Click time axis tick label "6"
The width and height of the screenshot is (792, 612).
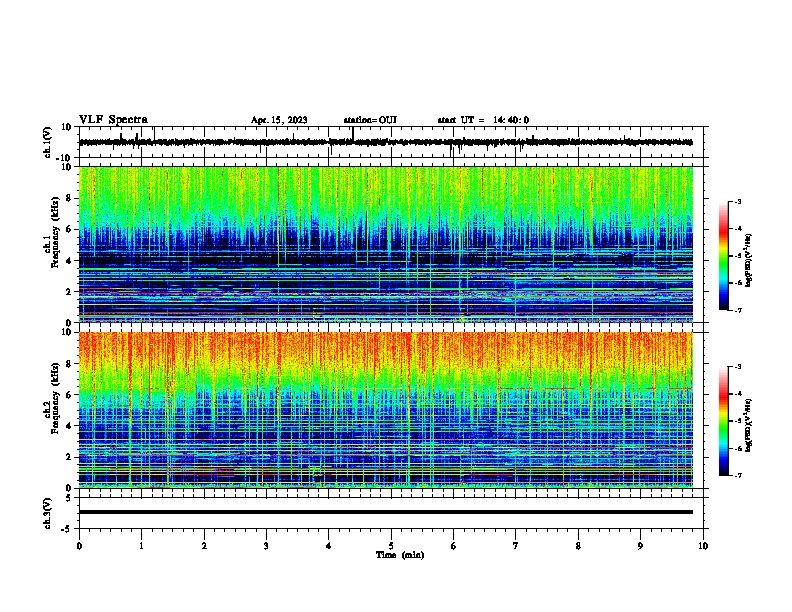[453, 546]
